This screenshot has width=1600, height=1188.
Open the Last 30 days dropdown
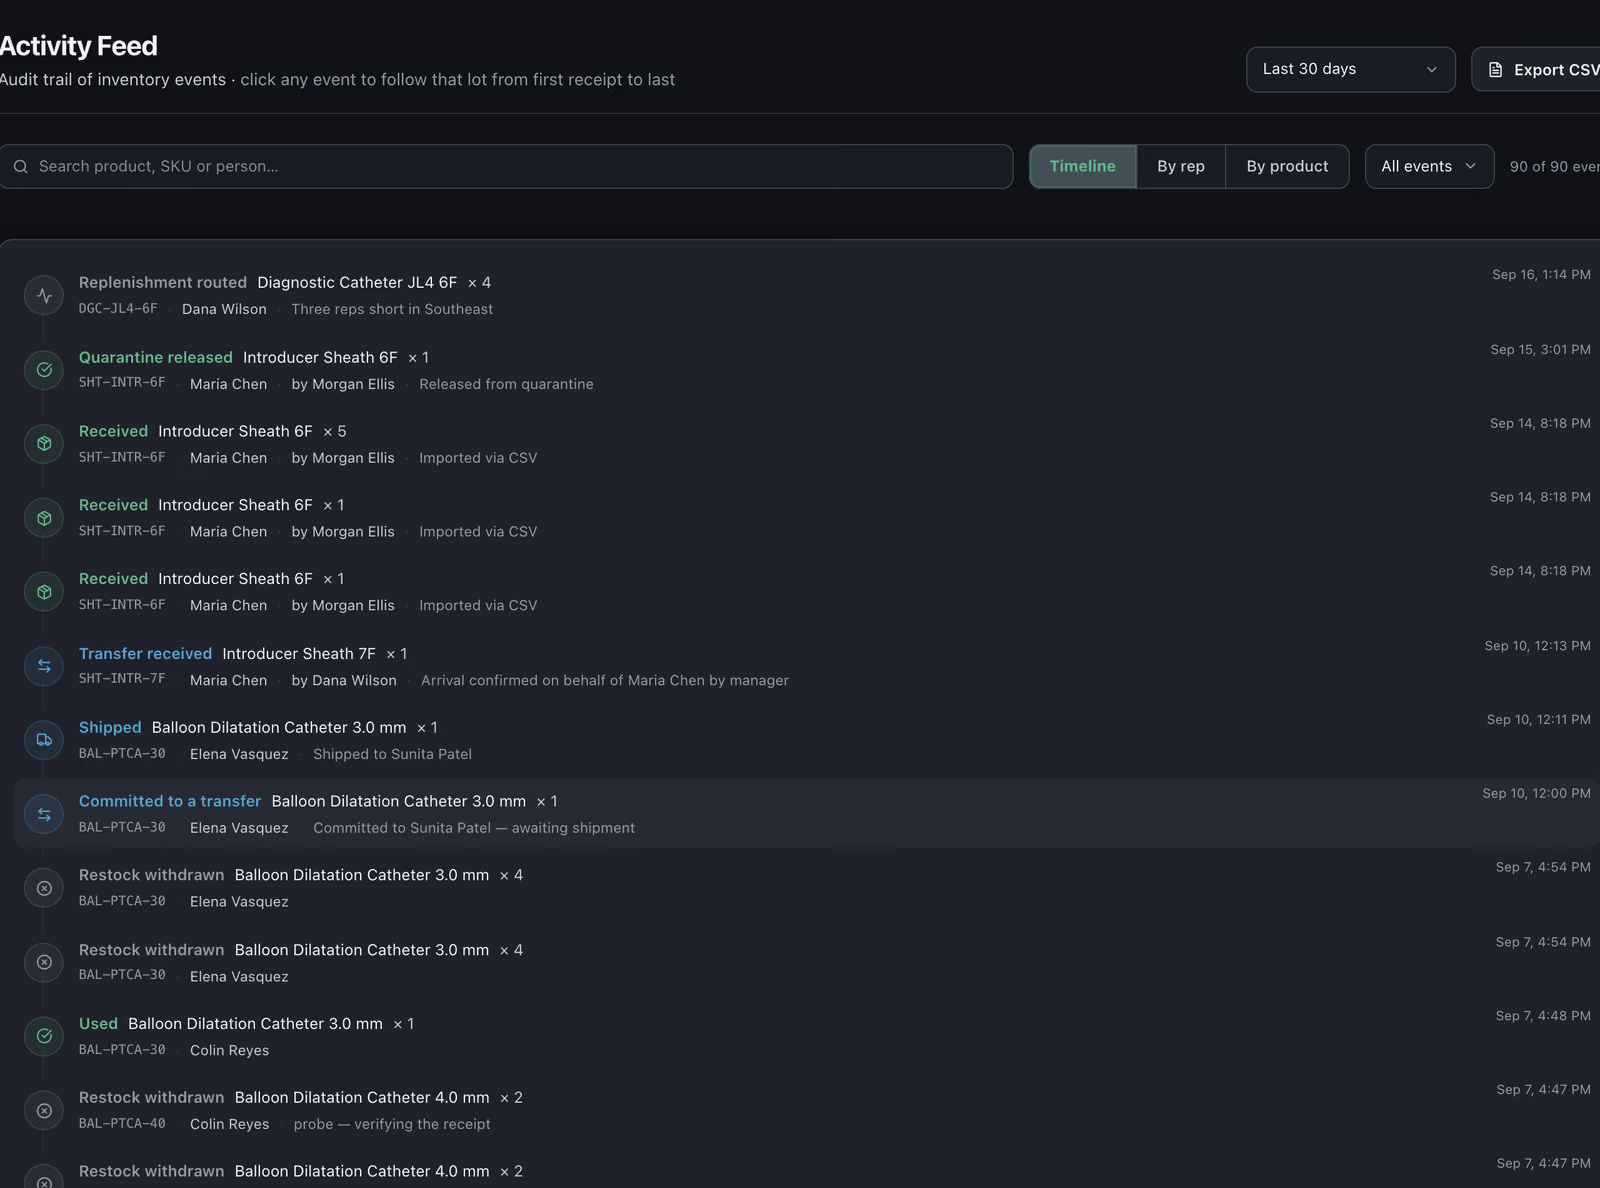click(1350, 69)
